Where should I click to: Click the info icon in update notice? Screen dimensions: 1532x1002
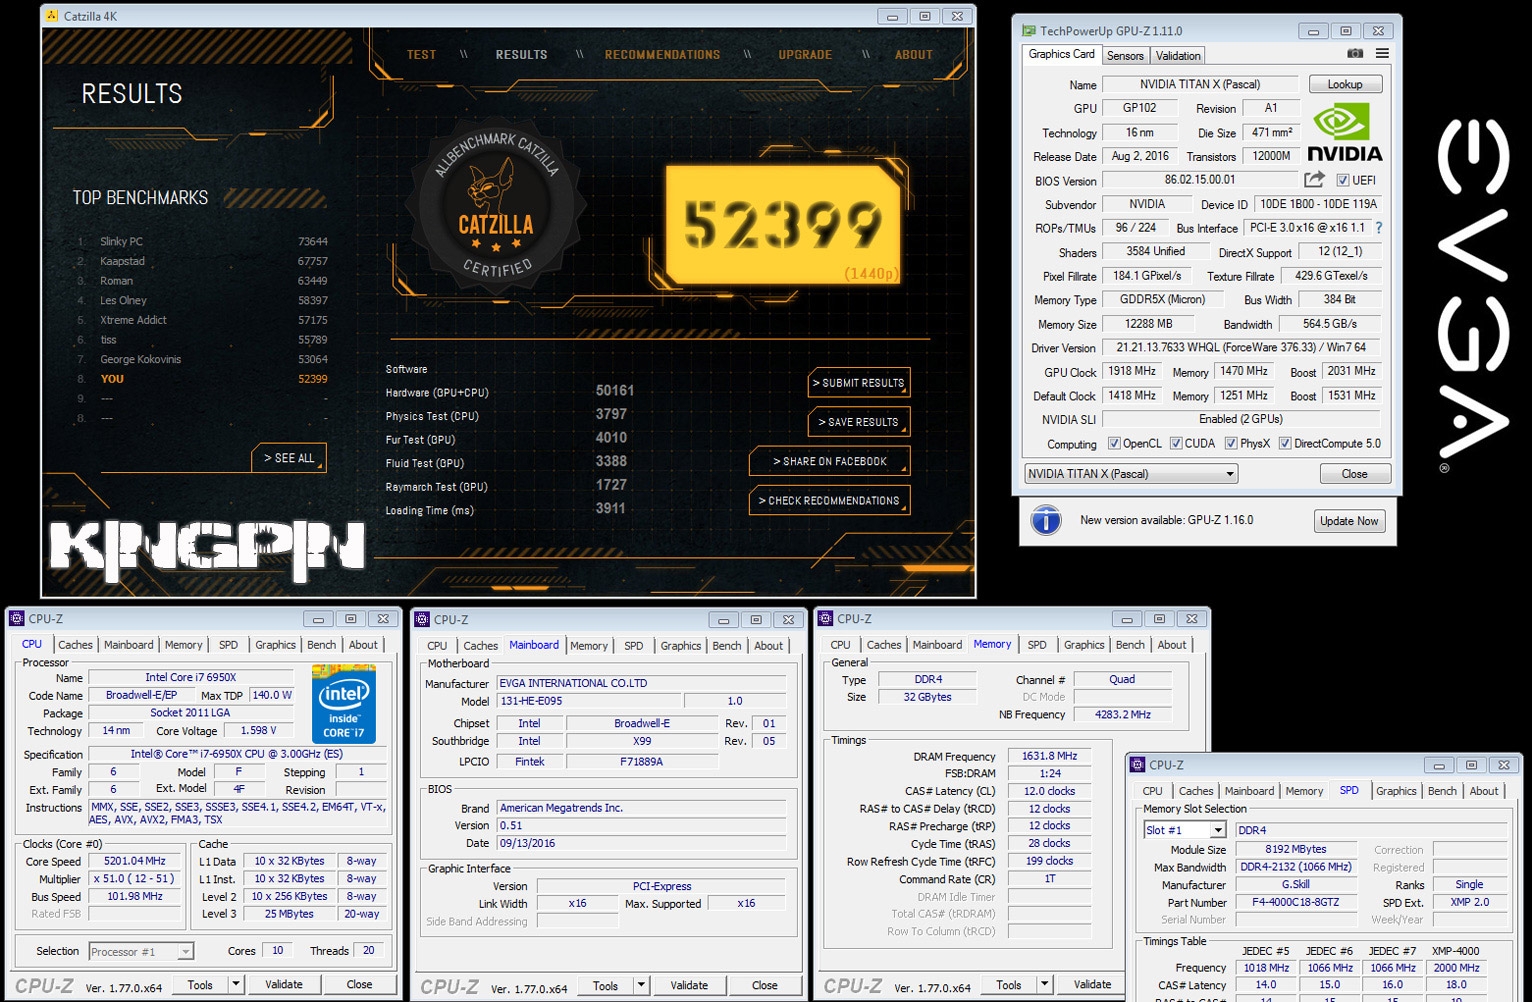(x=1046, y=520)
